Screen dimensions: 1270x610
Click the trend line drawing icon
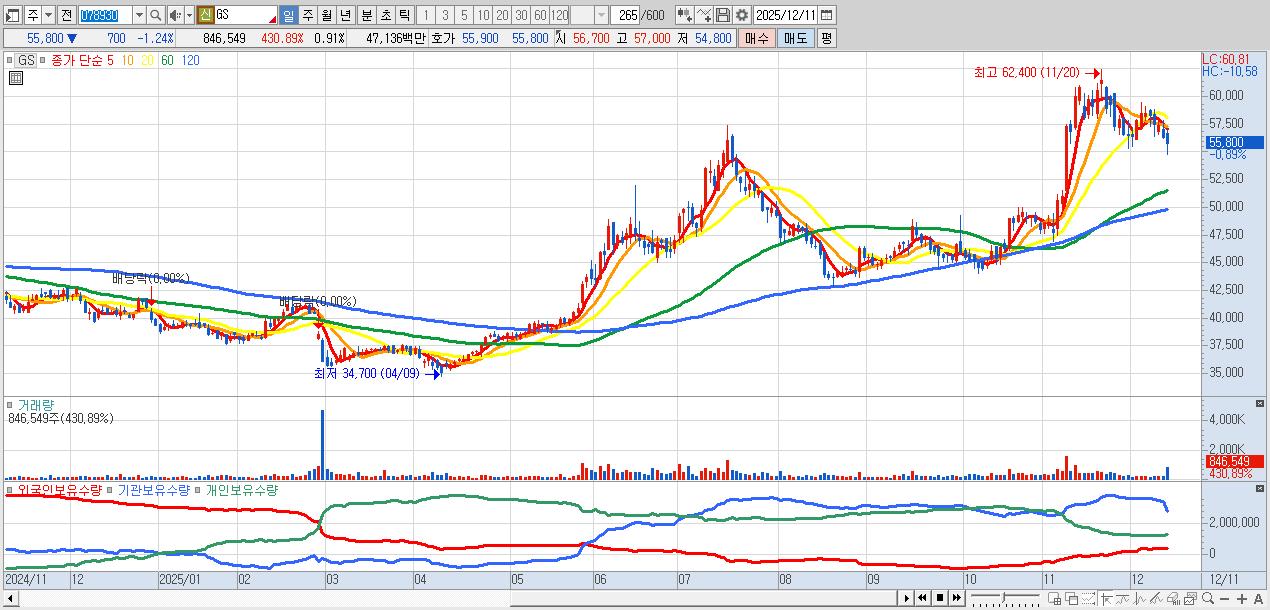(x=1157, y=598)
